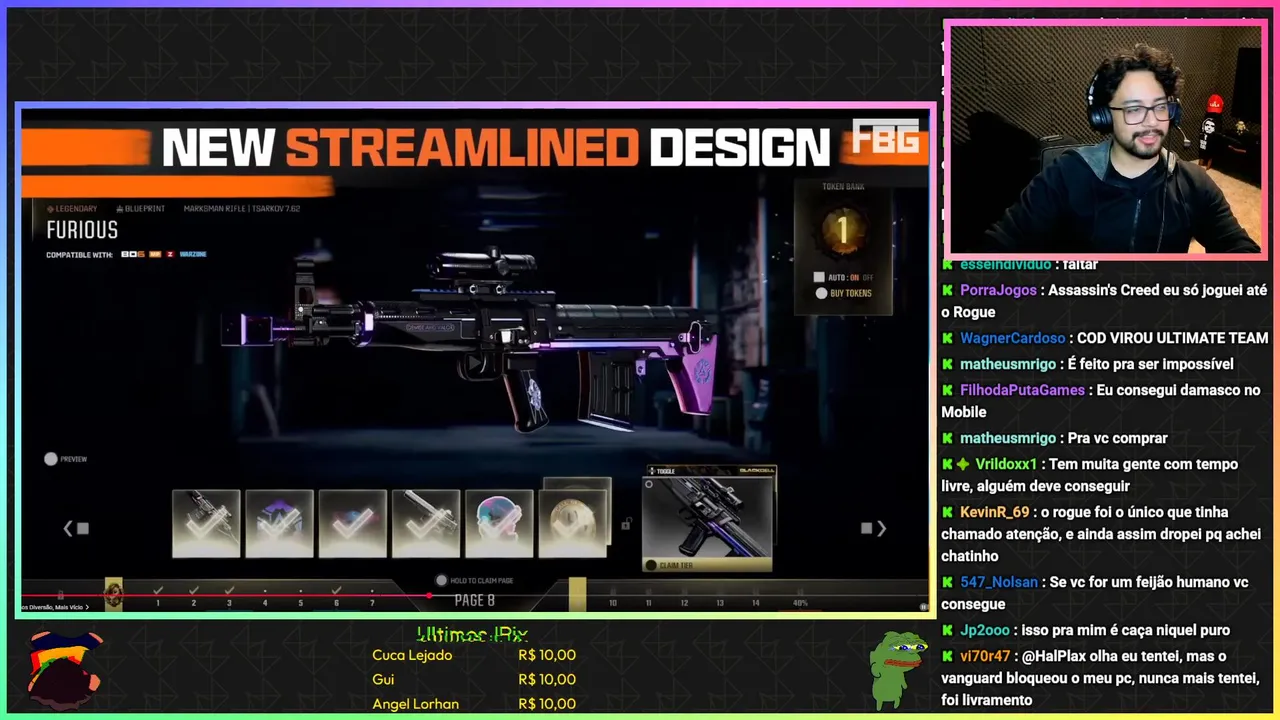This screenshot has width=1280, height=720.
Task: Select the third claimed sticker reward tile
Action: click(352, 523)
